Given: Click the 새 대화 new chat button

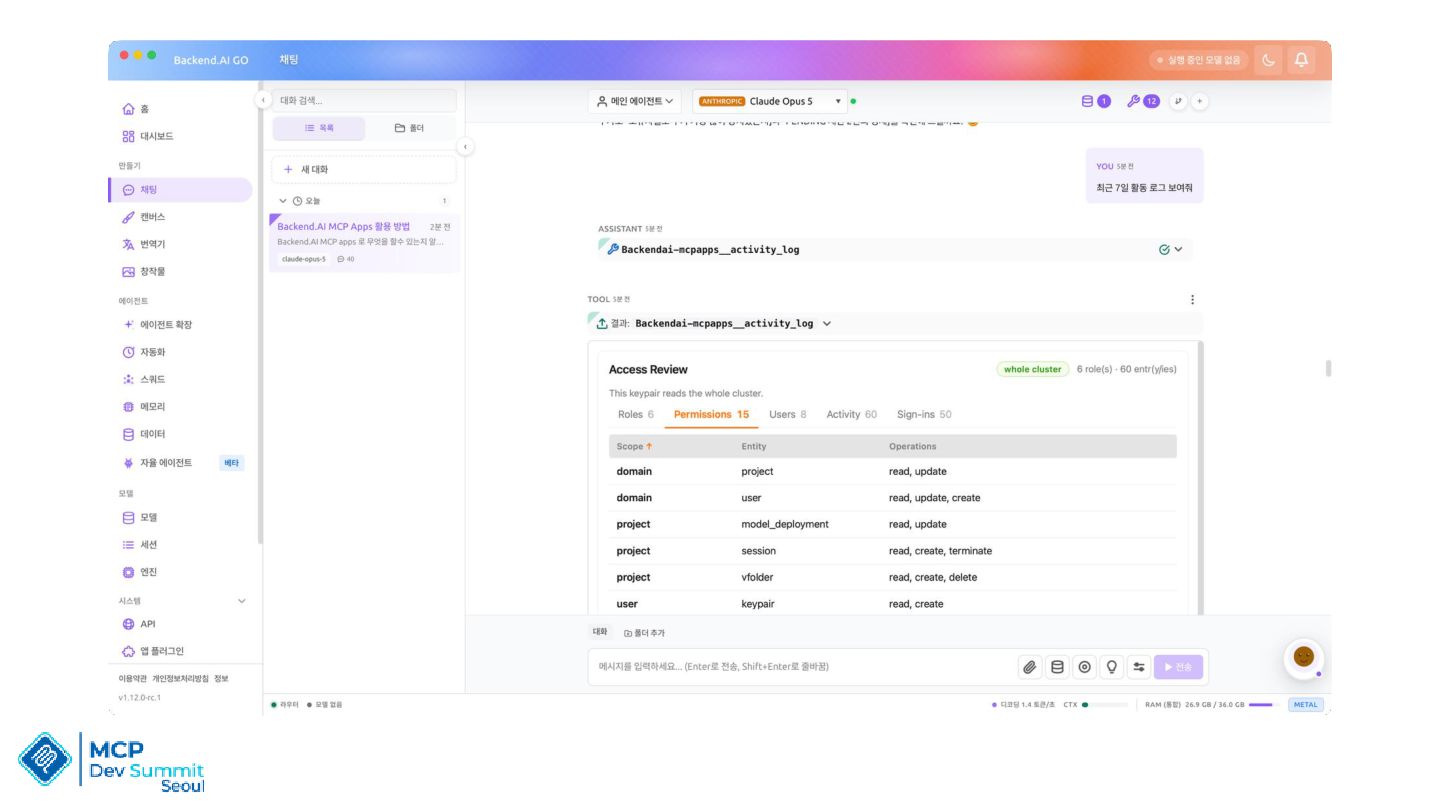Looking at the screenshot, I should pyautogui.click(x=364, y=169).
